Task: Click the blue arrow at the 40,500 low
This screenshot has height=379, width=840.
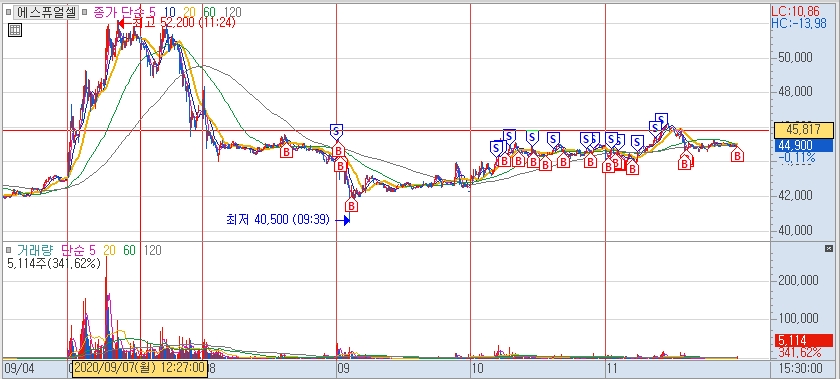Action: pos(343,220)
